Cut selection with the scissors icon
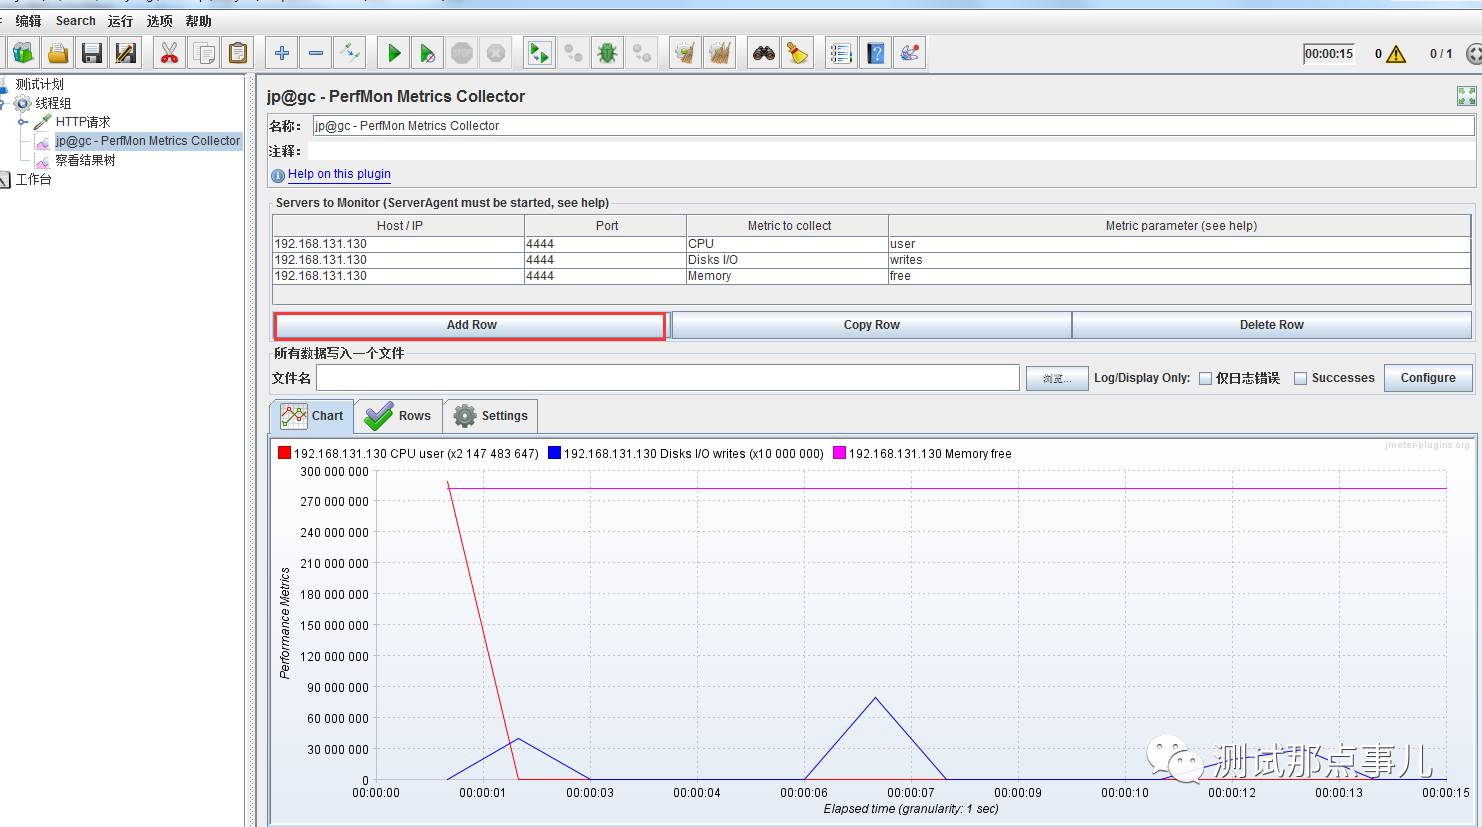Viewport: 1482px width, 827px height. 169,53
